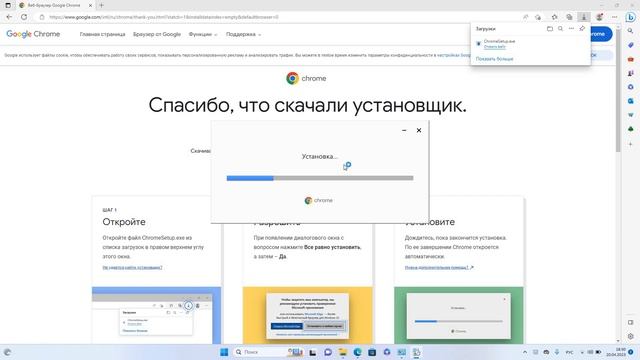Select the Google Chrome web browser tab
640x360 pixels.
coord(56,5)
